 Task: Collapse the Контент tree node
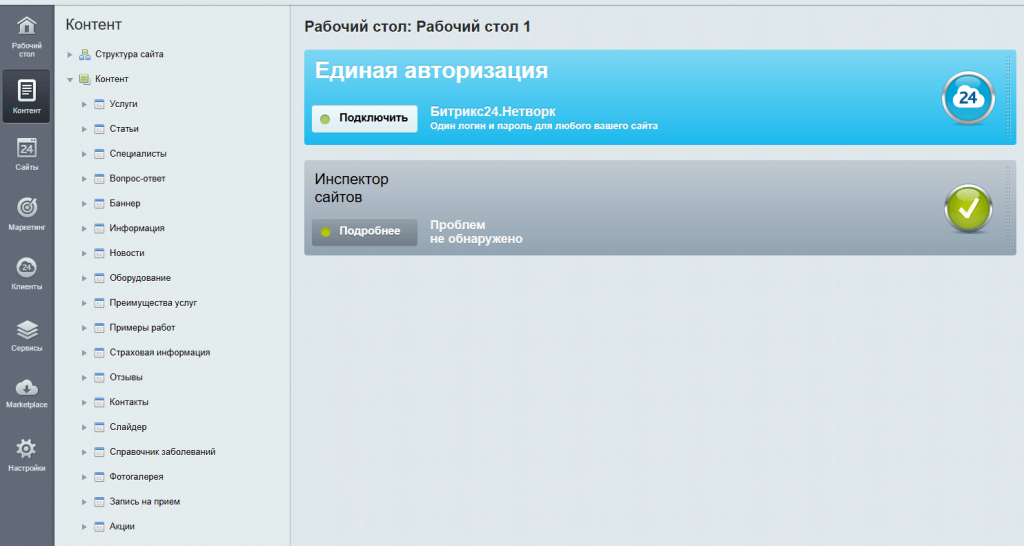70,80
